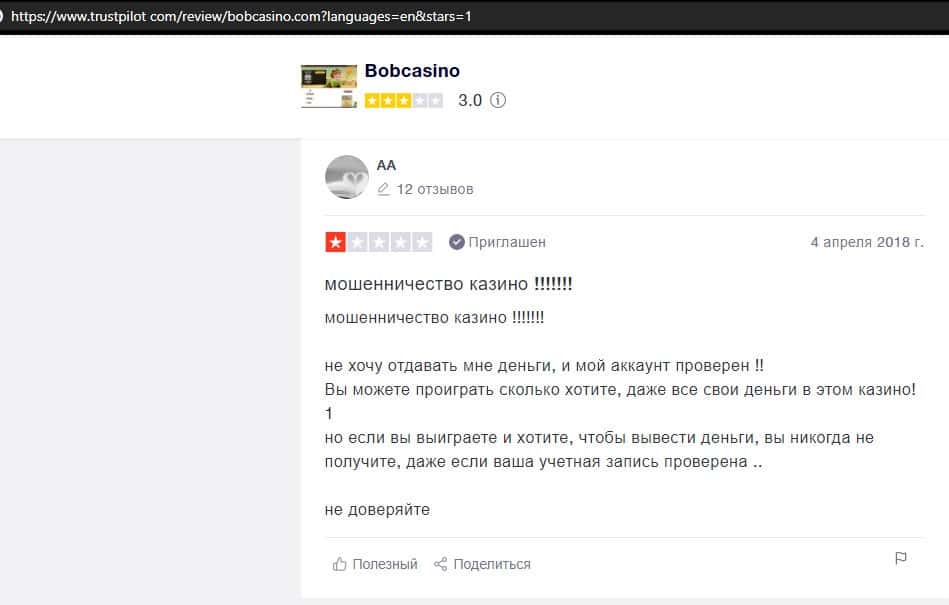Open the Bobcasino company title link

click(x=412, y=71)
